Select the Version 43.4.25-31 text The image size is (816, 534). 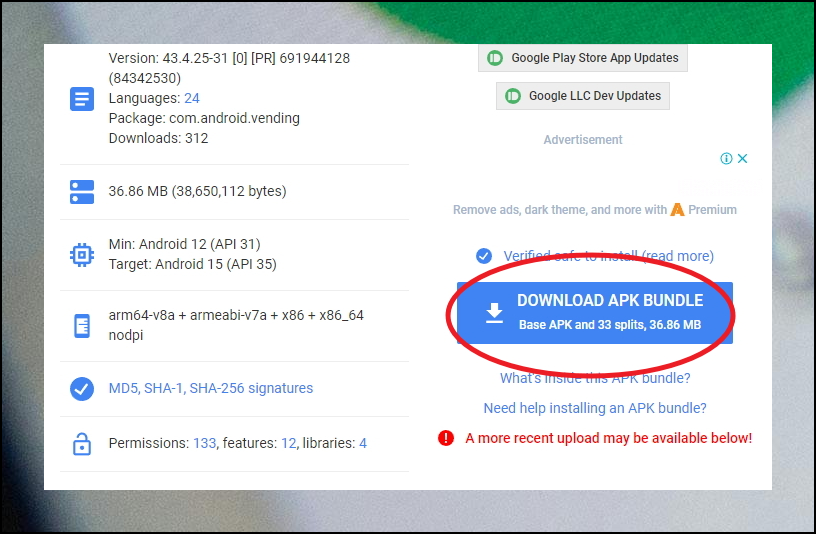pyautogui.click(x=229, y=68)
